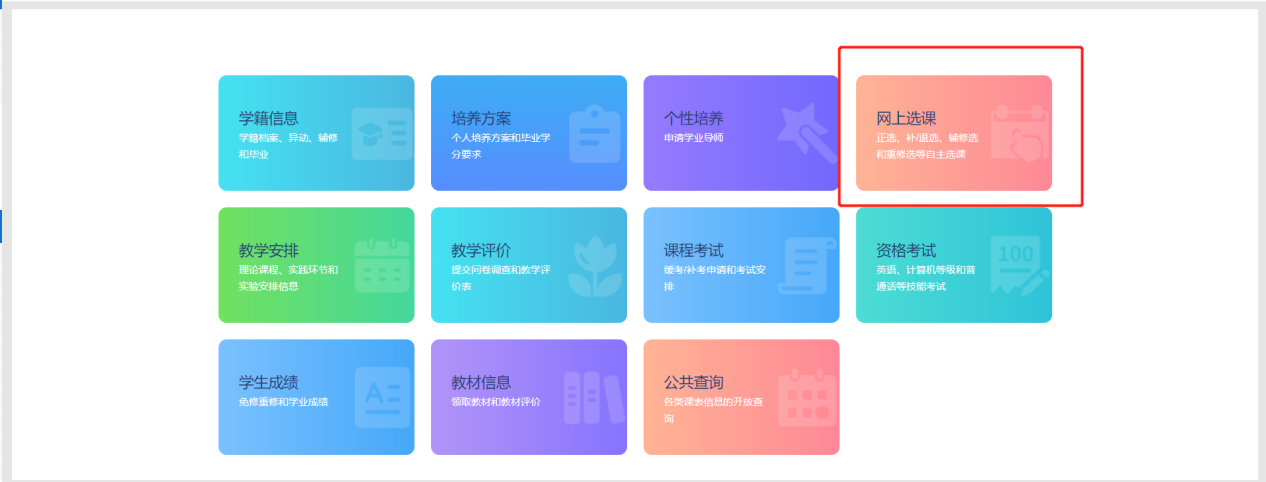The image size is (1266, 482).
Task: Click the hand-pointer calendar icon on 网上选课
Action: point(1019,134)
